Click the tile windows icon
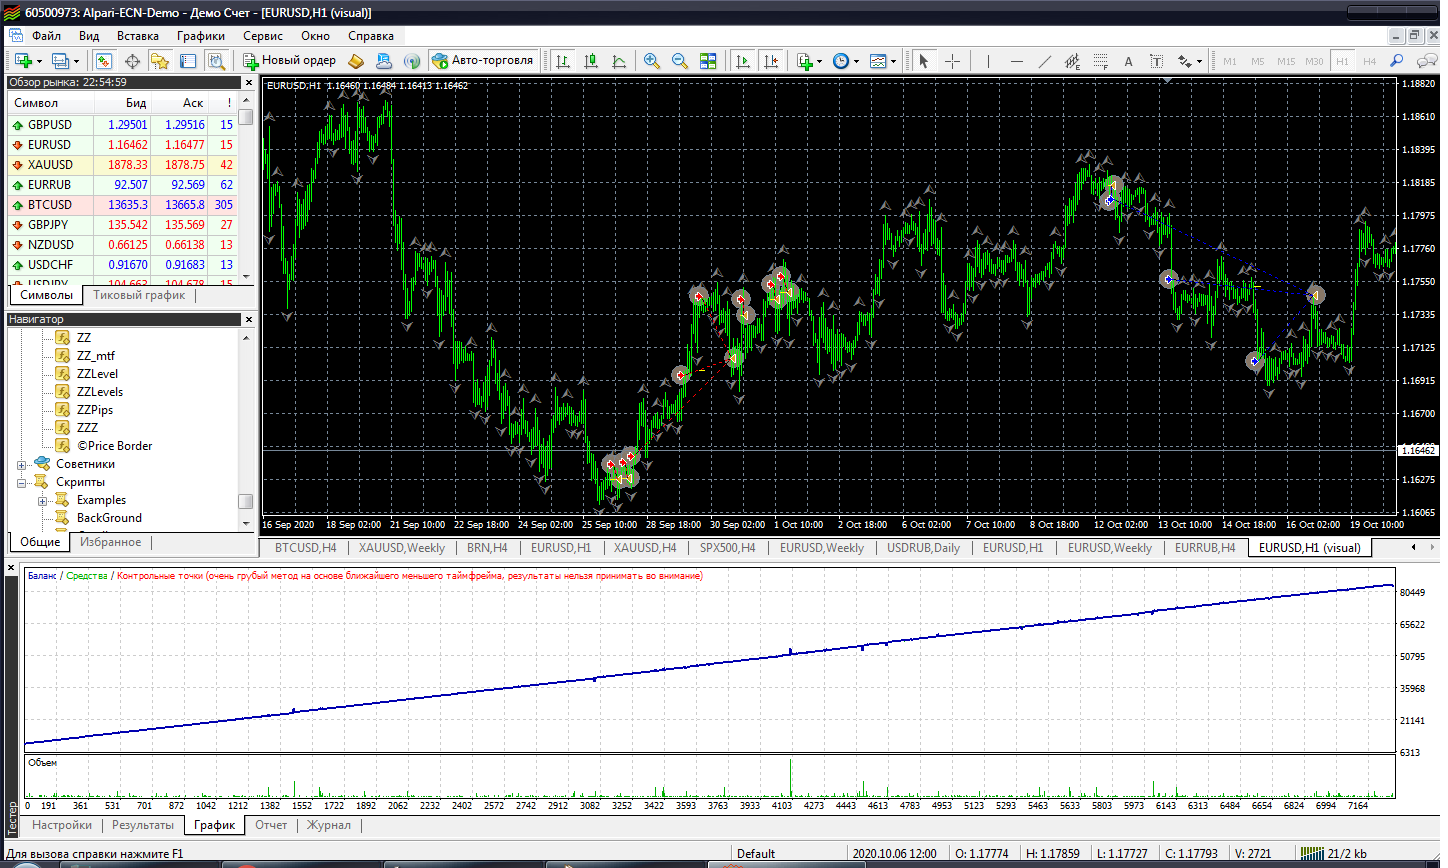The width and height of the screenshot is (1448, 868). pos(708,61)
